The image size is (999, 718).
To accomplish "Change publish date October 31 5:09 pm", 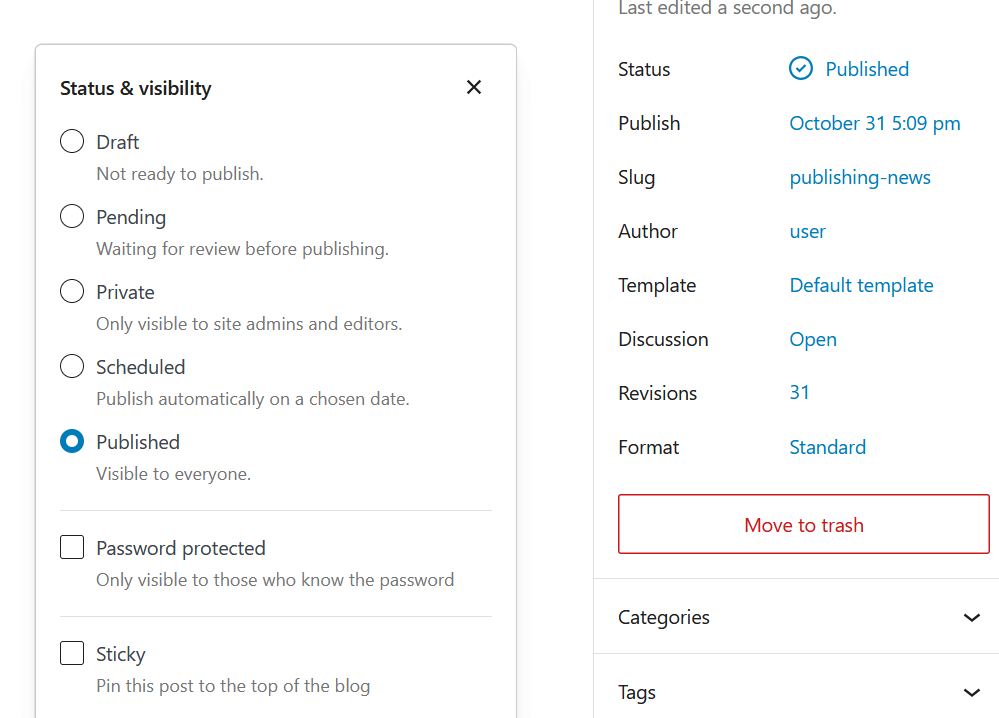I will [x=874, y=123].
